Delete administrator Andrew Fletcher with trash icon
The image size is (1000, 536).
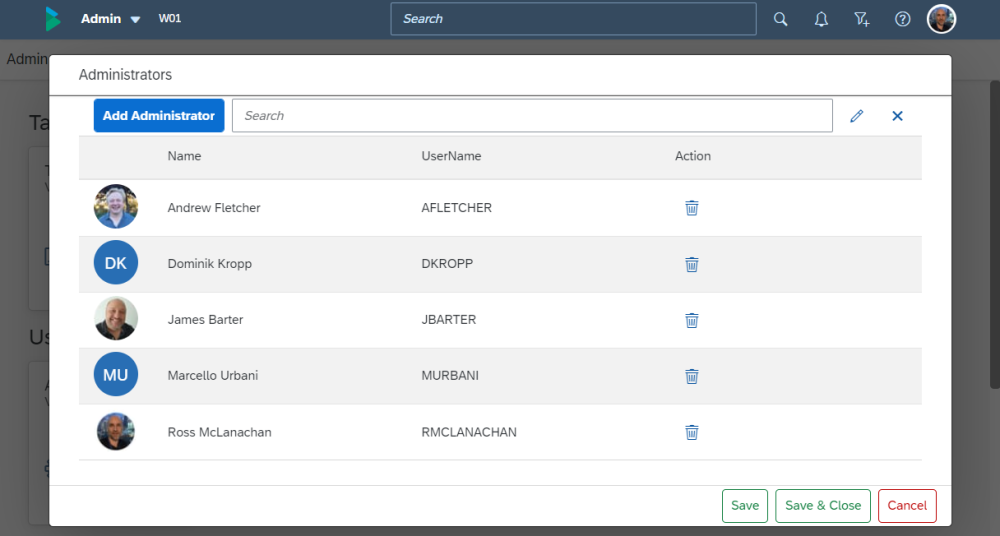coord(691,208)
